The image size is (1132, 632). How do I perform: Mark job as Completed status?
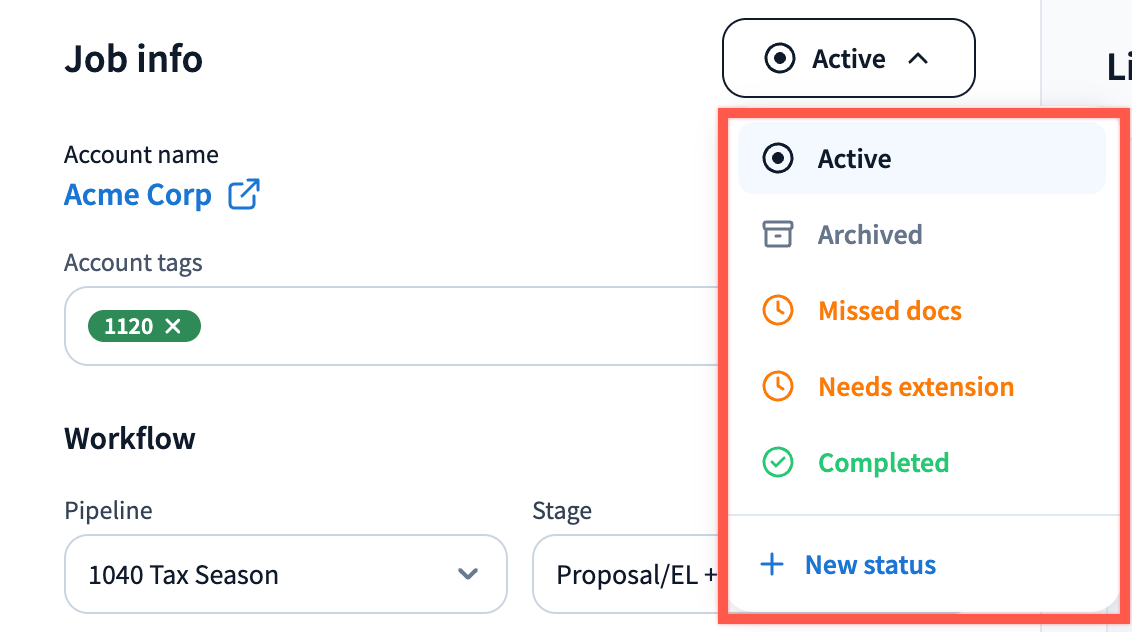pos(883,463)
